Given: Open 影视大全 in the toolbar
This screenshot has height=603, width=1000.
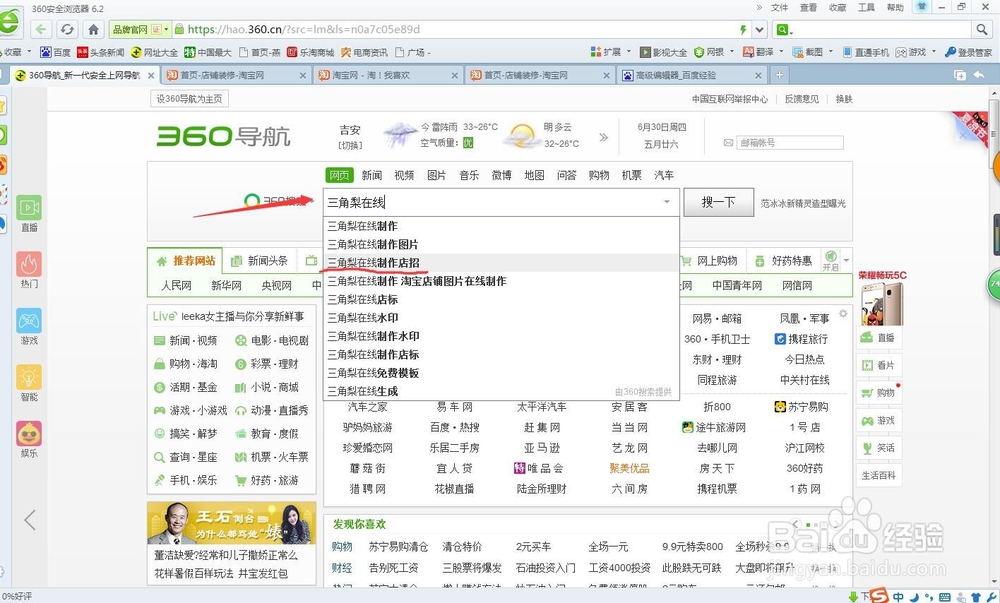Looking at the screenshot, I should tap(663, 52).
